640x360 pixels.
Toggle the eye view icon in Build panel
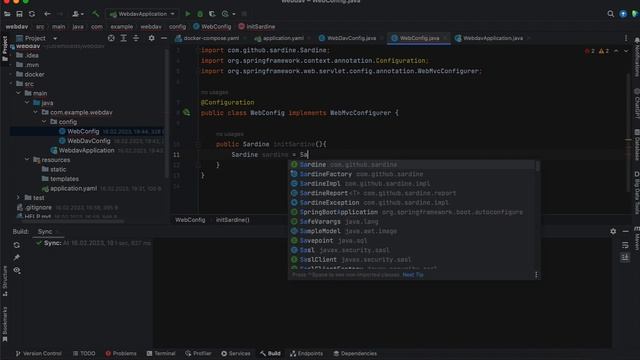pyautogui.click(x=17, y=270)
